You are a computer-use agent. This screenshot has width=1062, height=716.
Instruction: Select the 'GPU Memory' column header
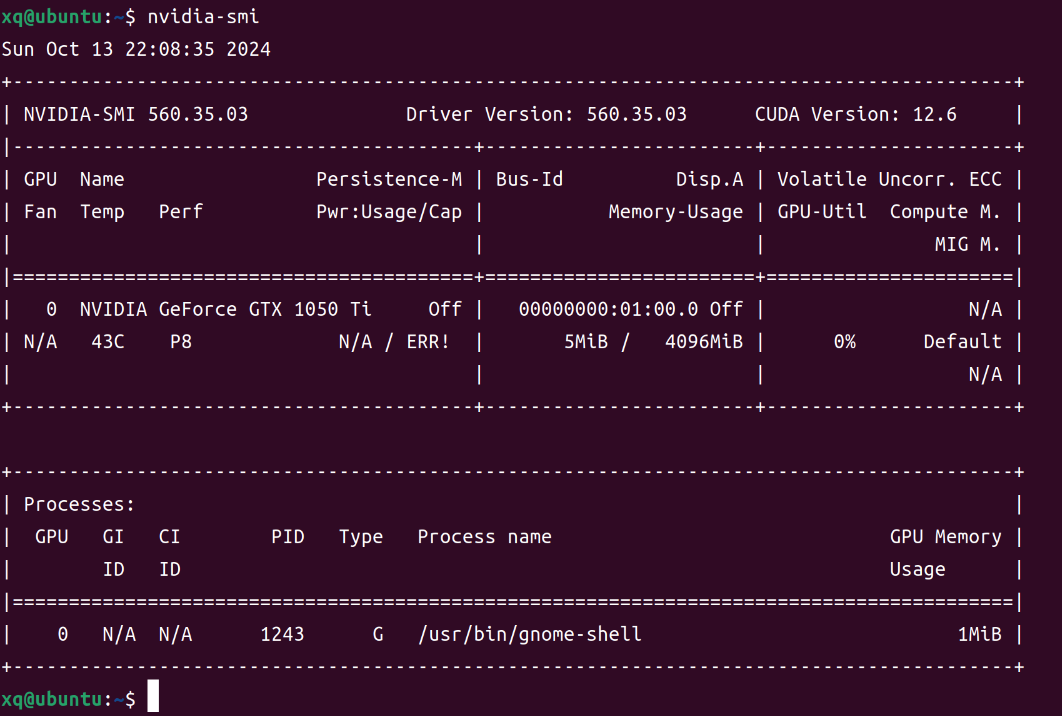(x=946, y=536)
